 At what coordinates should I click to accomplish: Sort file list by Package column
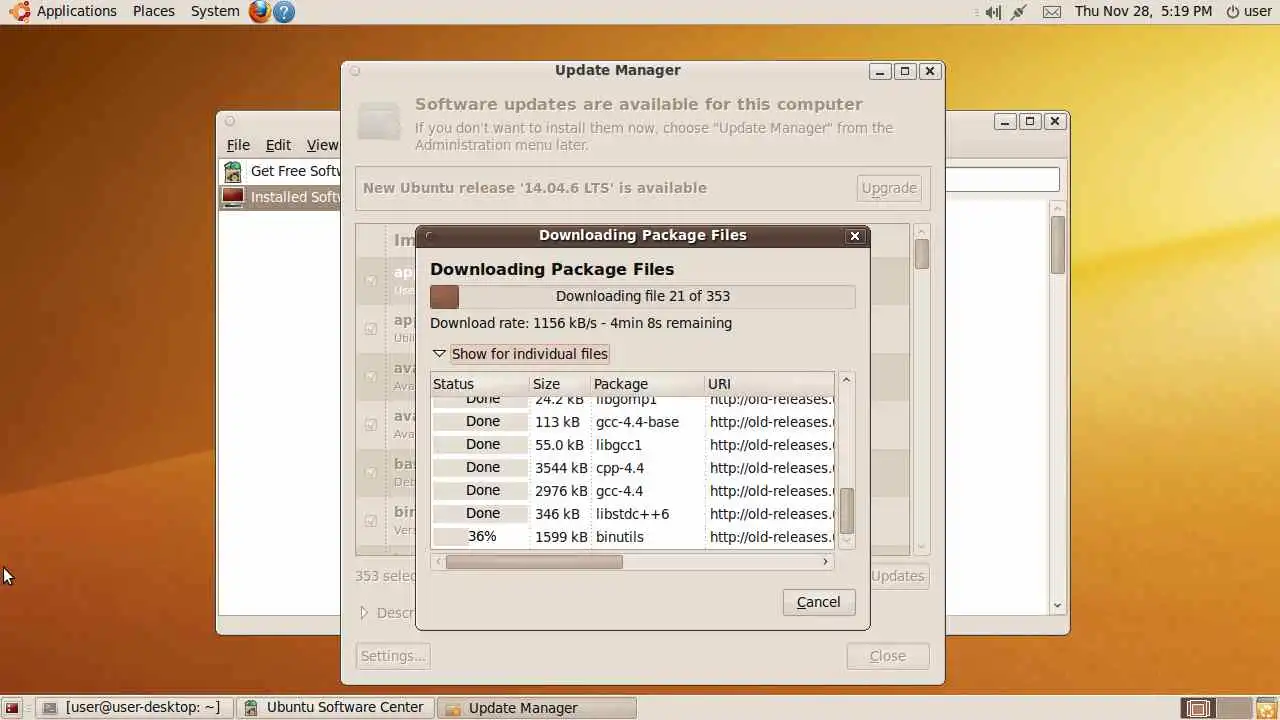tap(648, 384)
